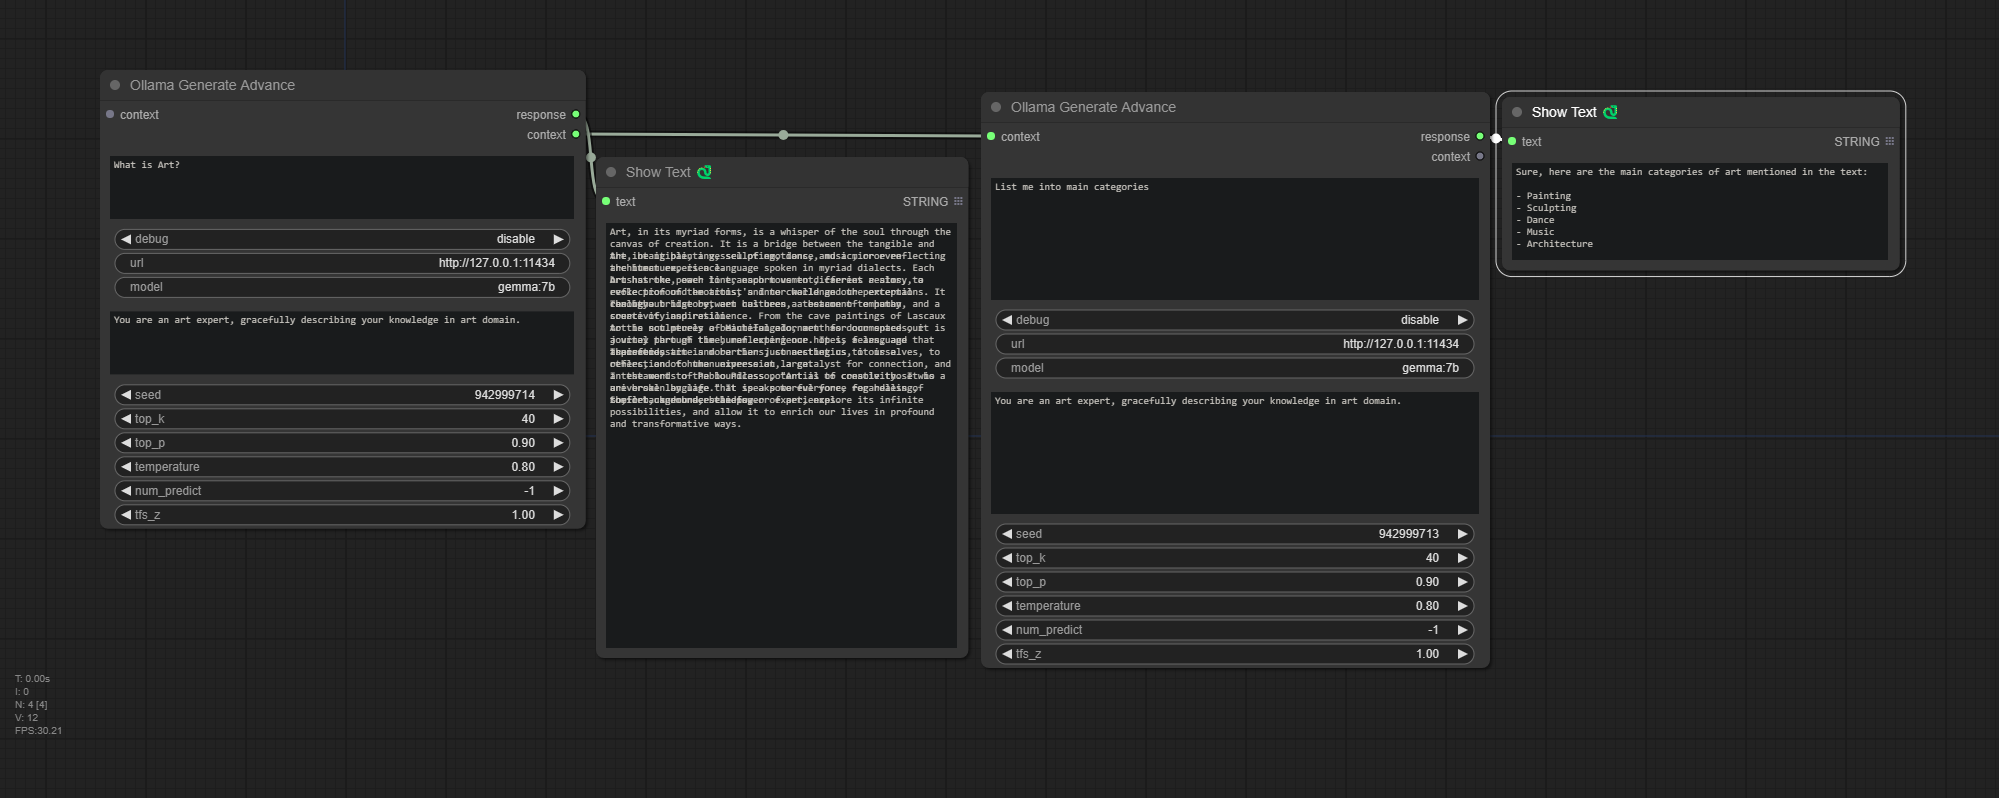Click the FPS:30.21 readout

tap(38, 731)
